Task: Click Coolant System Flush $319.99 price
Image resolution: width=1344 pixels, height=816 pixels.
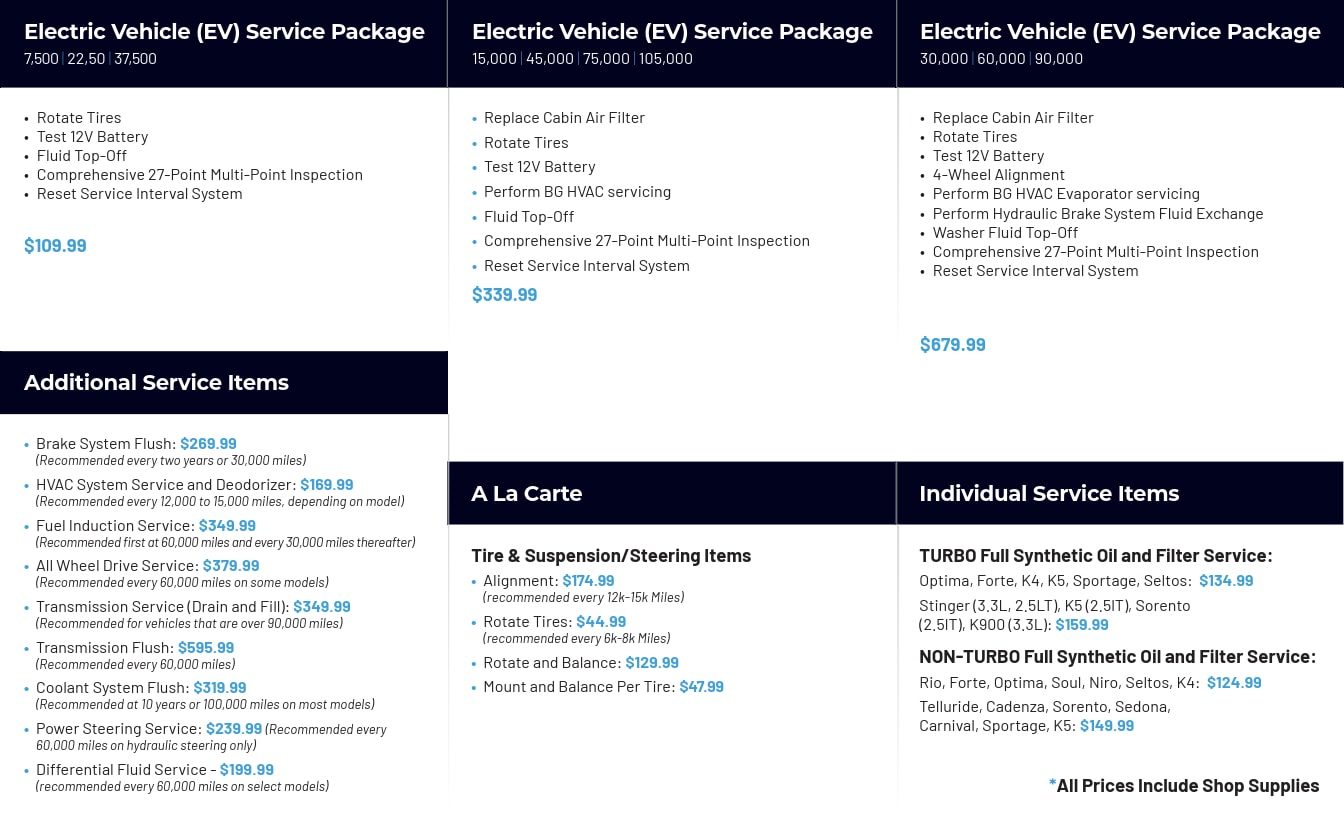Action: pyautogui.click(x=218, y=688)
